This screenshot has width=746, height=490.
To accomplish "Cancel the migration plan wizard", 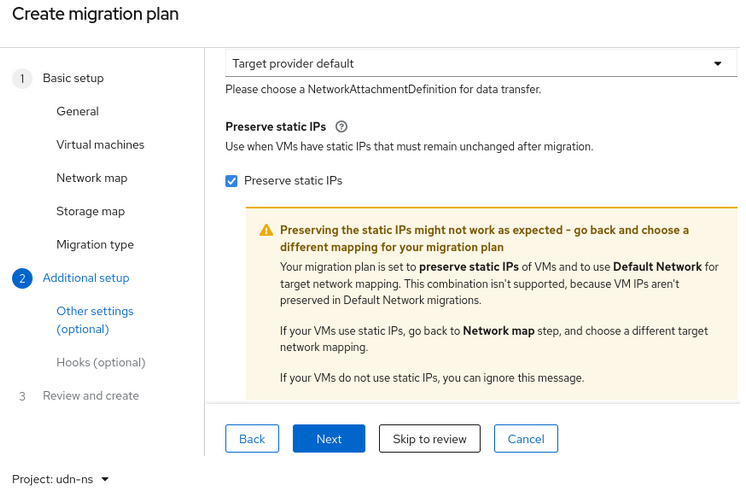I will click(525, 439).
